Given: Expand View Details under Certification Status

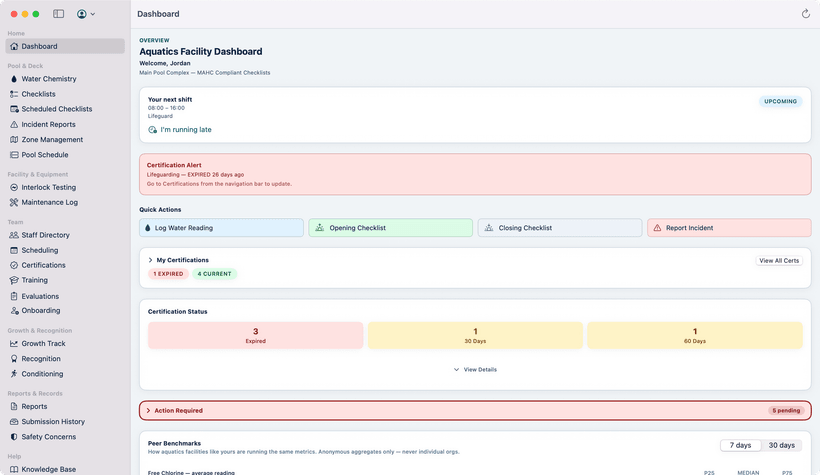Looking at the screenshot, I should tap(475, 369).
